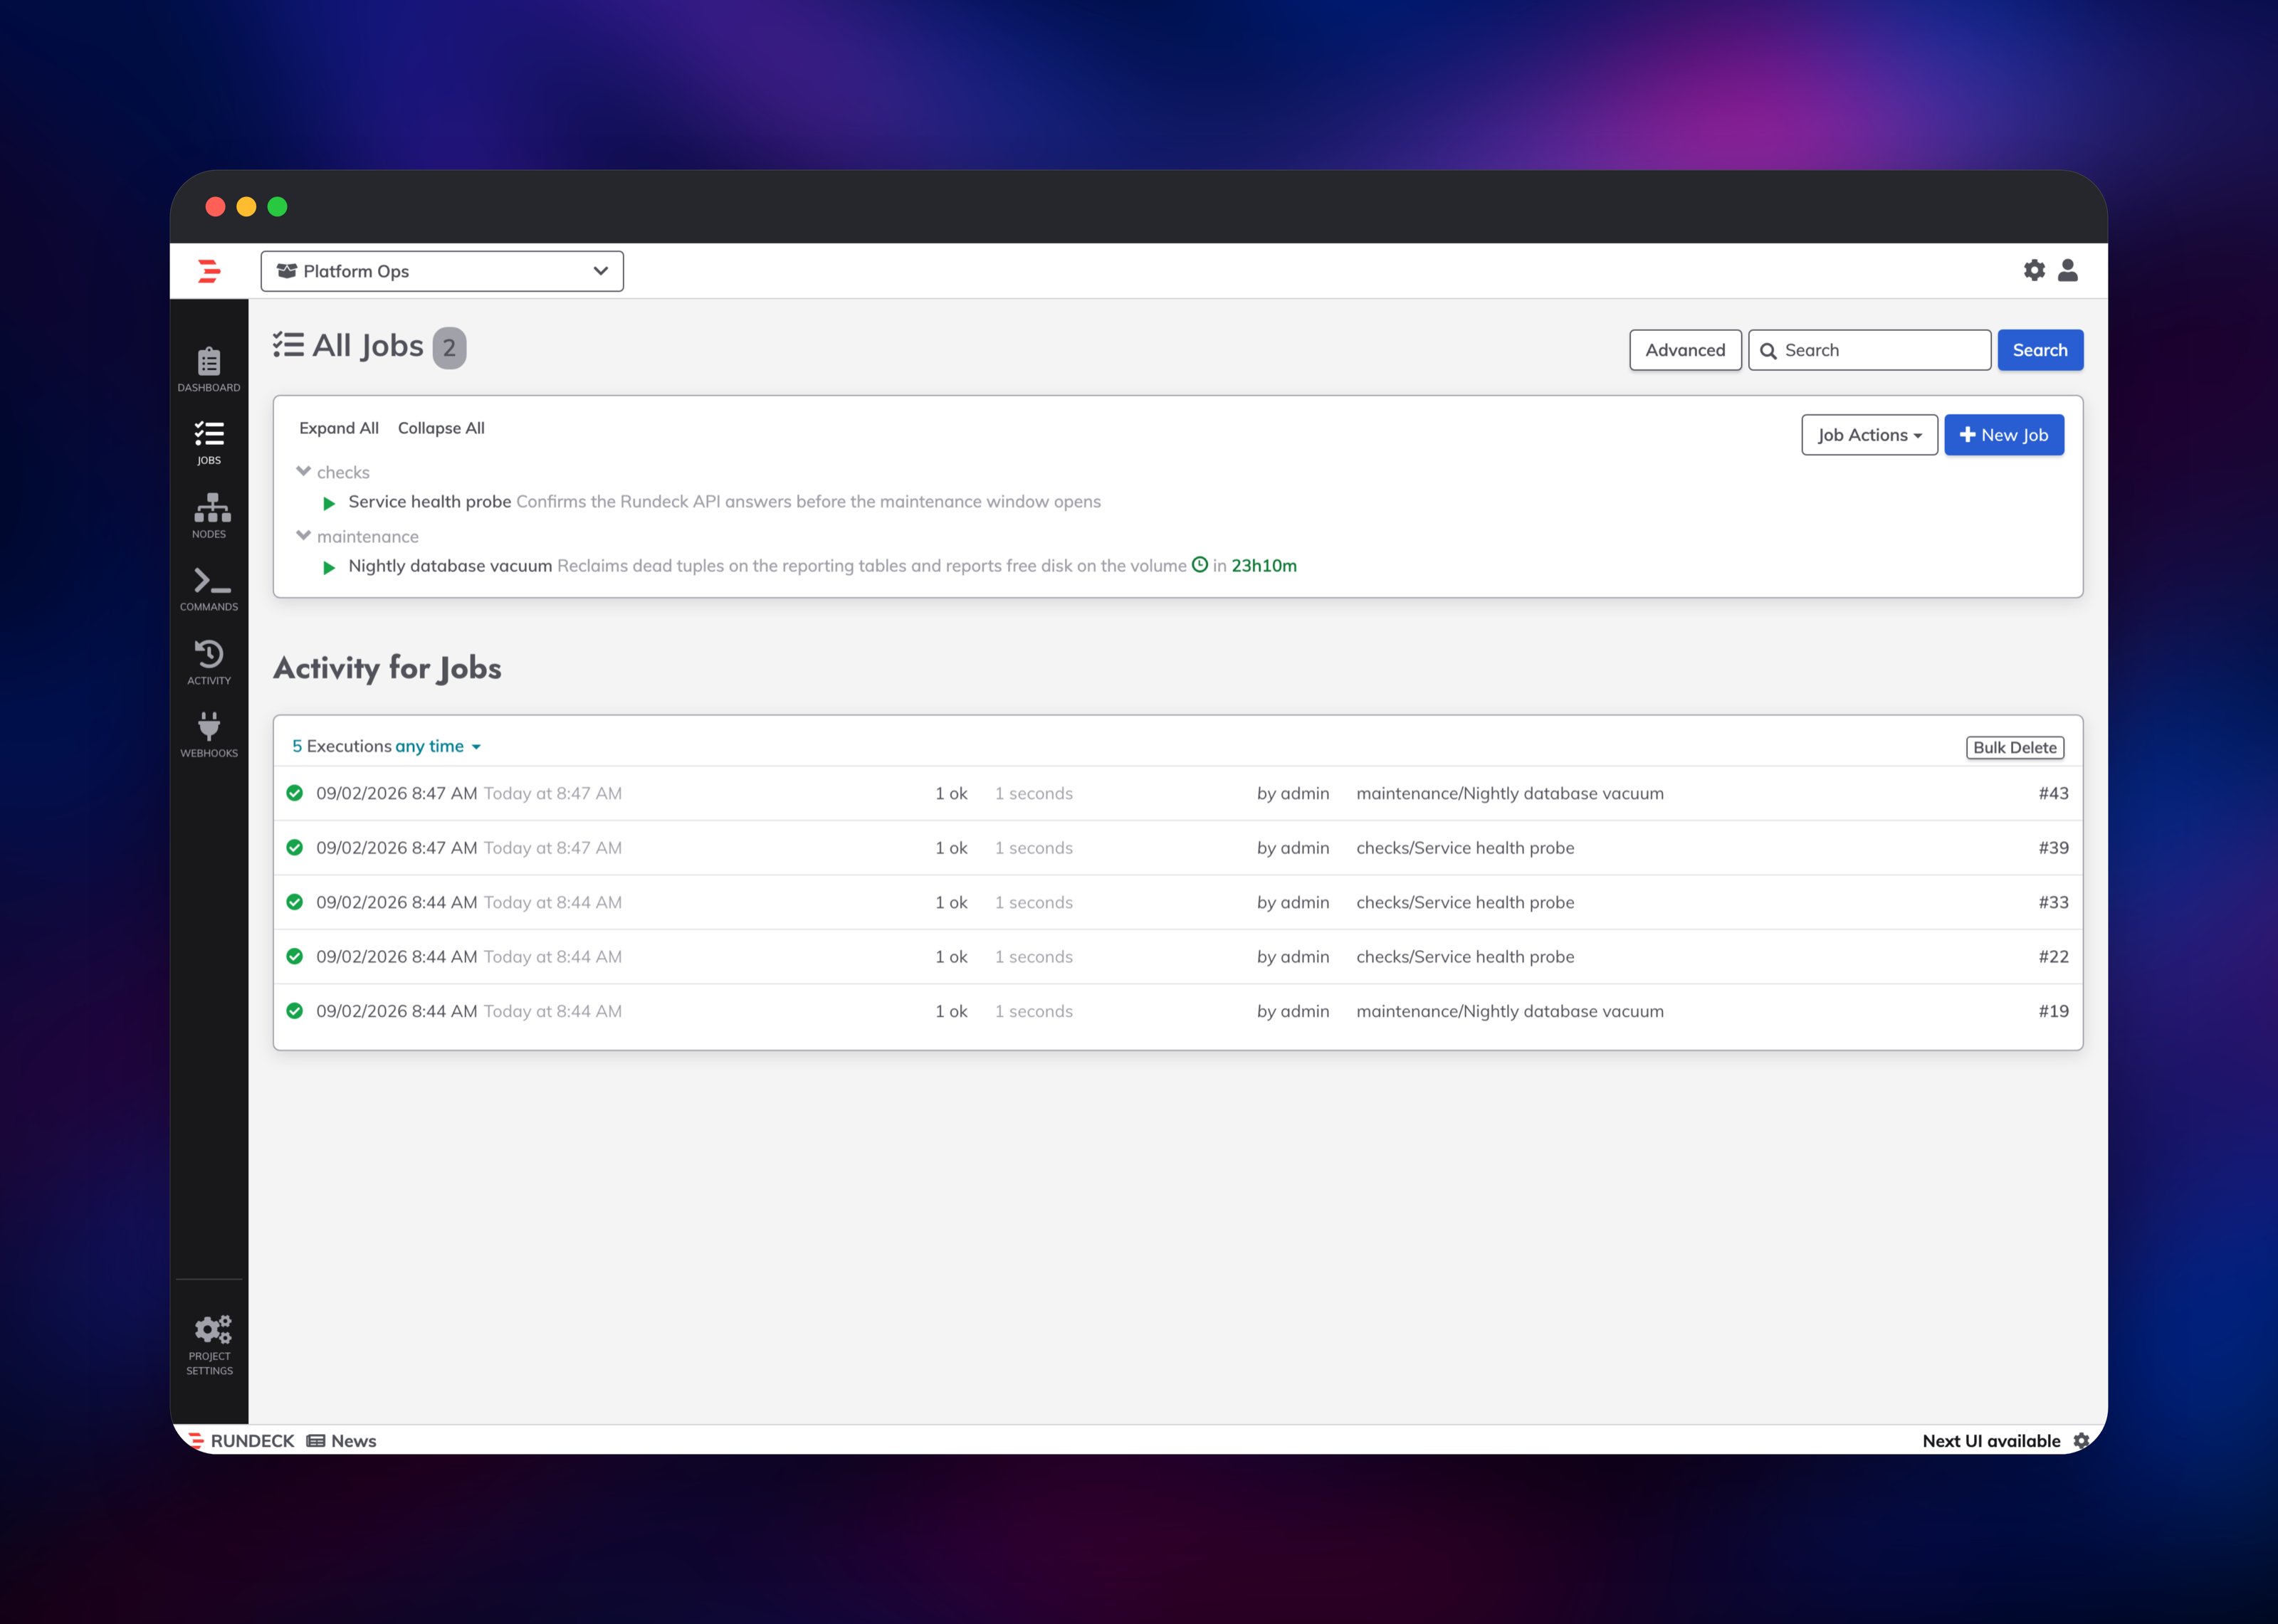Screen dimensions: 2278x1624
Task: Click success status icon of execution #22
Action: click(x=295, y=956)
